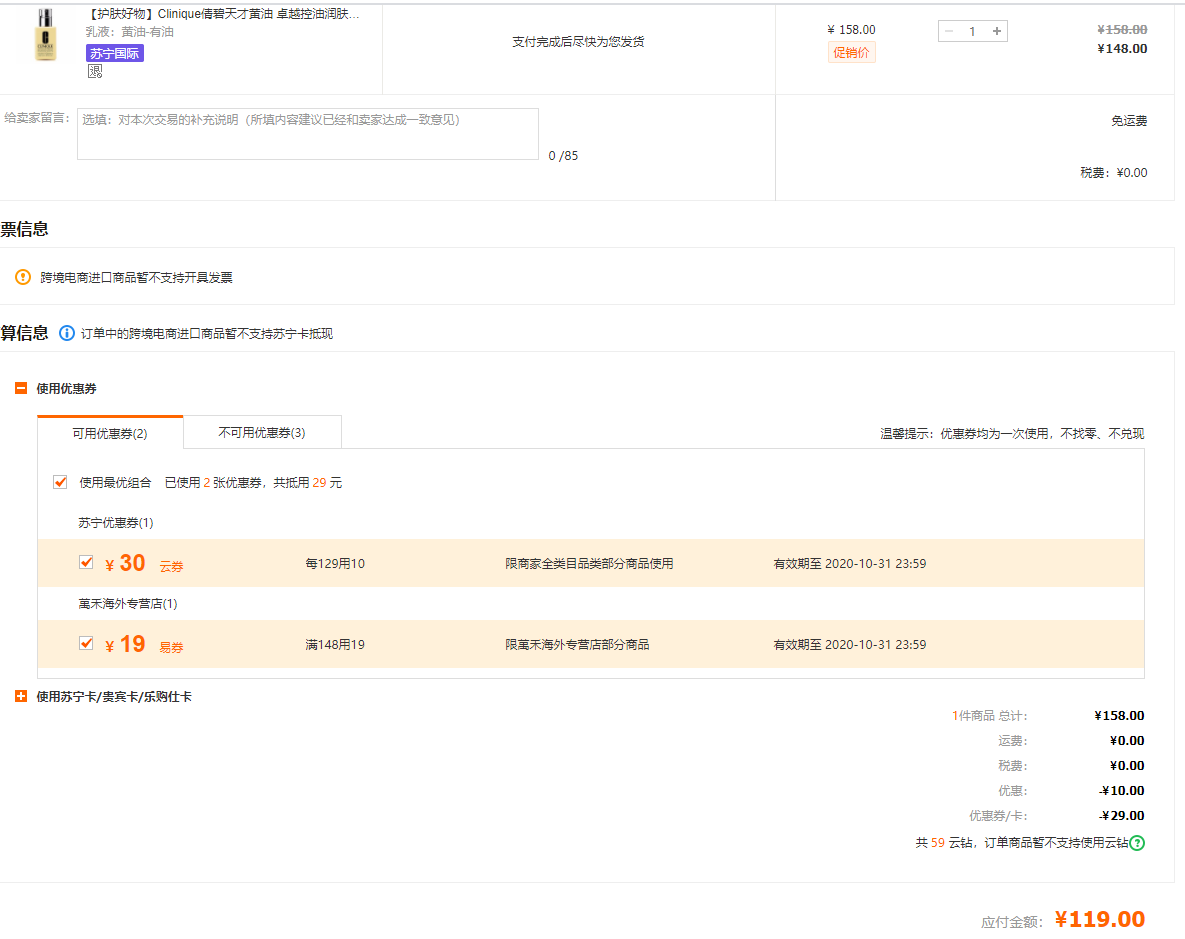
Task: Click the 每129用10 coupon condition text
Action: click(335, 564)
